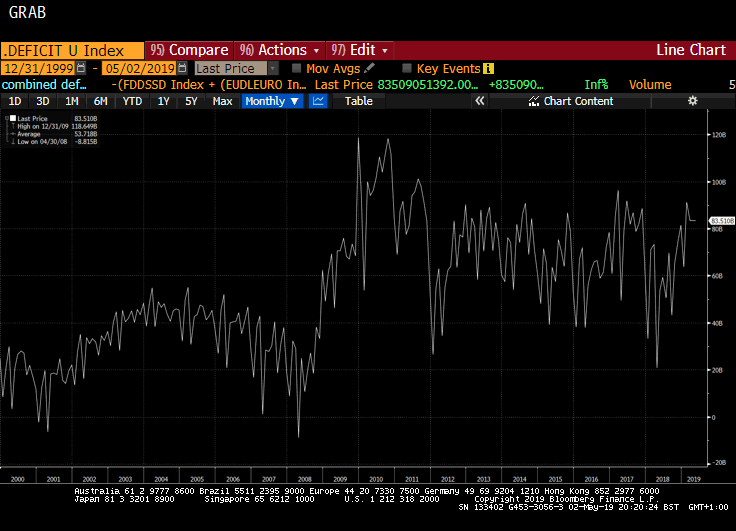736x531 pixels.
Task: Open the Actions dropdown menu
Action: pyautogui.click(x=279, y=50)
